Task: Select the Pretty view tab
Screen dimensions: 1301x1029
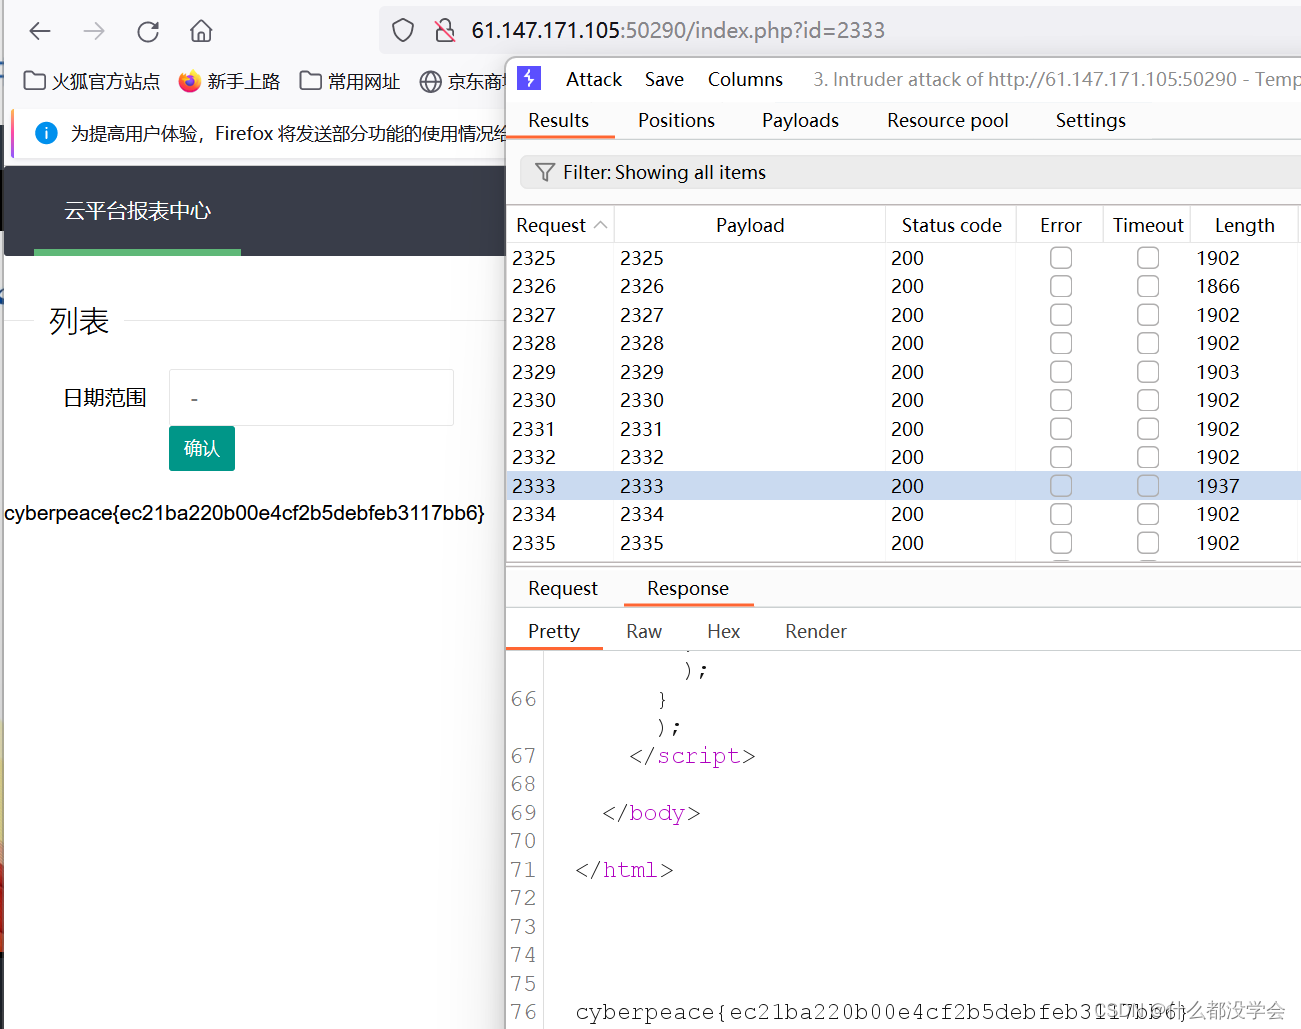Action: pyautogui.click(x=554, y=631)
